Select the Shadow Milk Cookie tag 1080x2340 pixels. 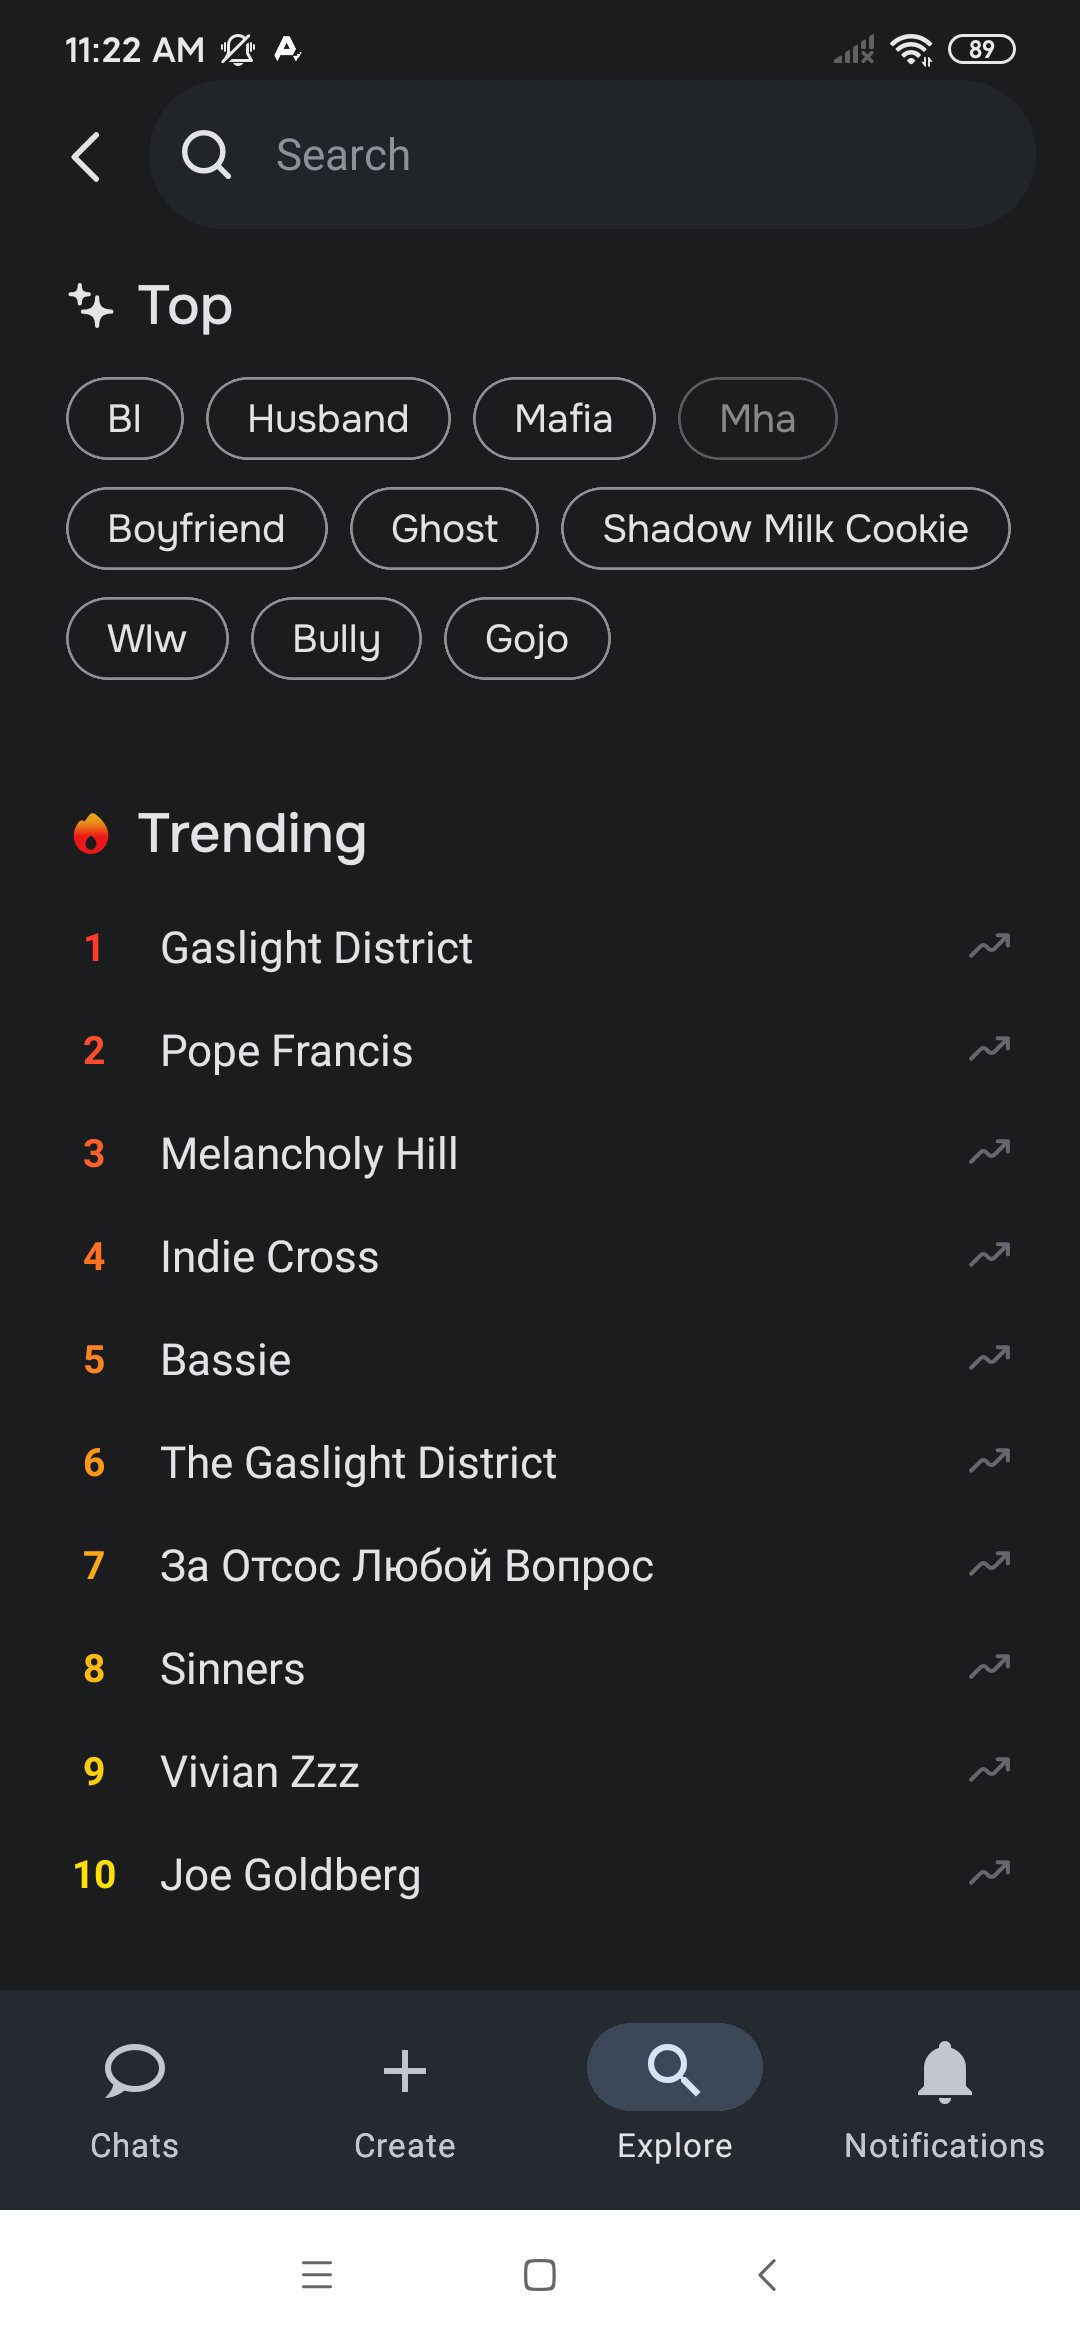[x=785, y=528]
